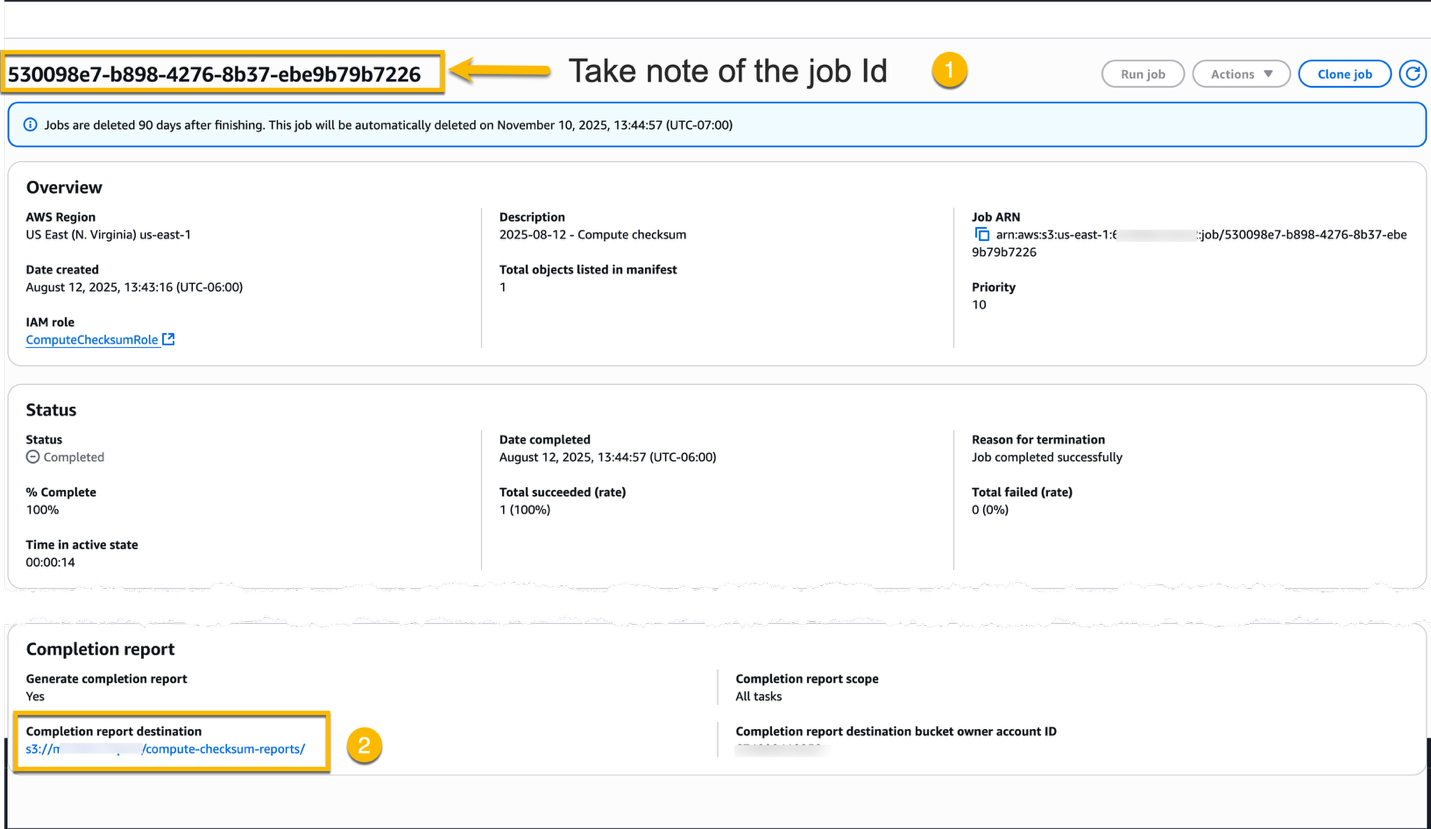Refresh the job details page
The height and width of the screenshot is (829, 1431).
pyautogui.click(x=1413, y=73)
